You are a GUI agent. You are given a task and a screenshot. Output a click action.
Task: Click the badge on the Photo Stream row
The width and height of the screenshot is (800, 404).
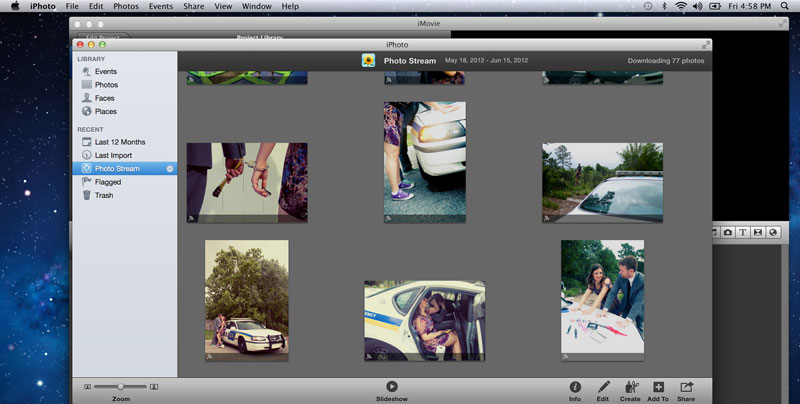170,169
